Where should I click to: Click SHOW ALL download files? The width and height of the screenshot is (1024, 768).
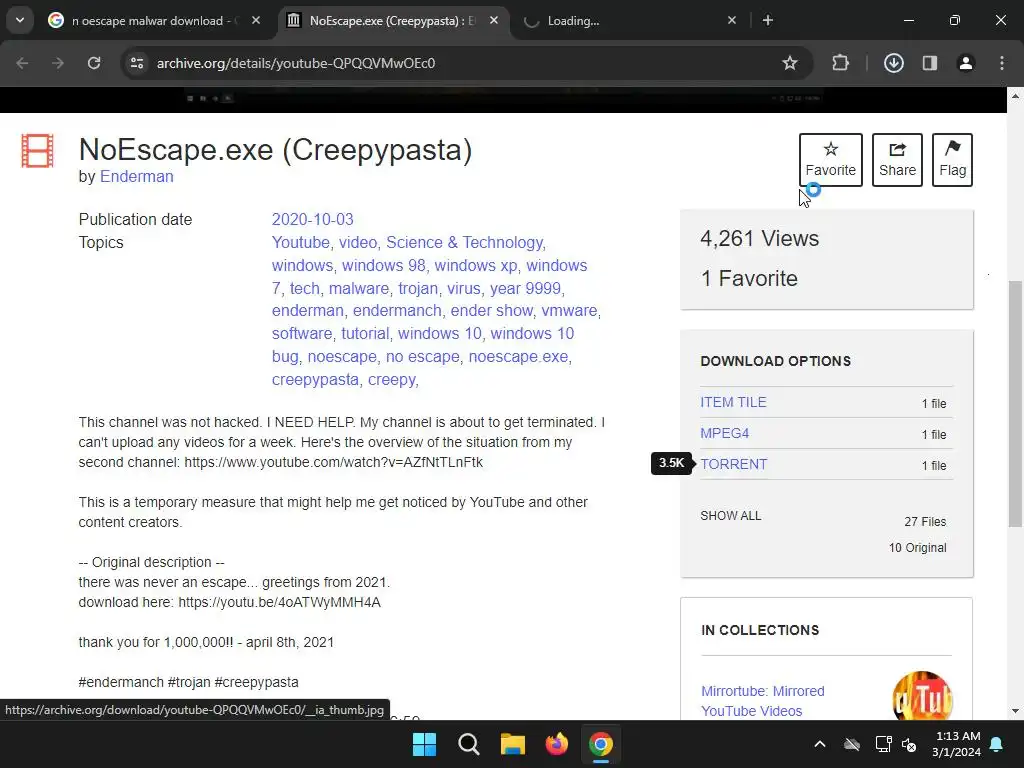pos(730,516)
